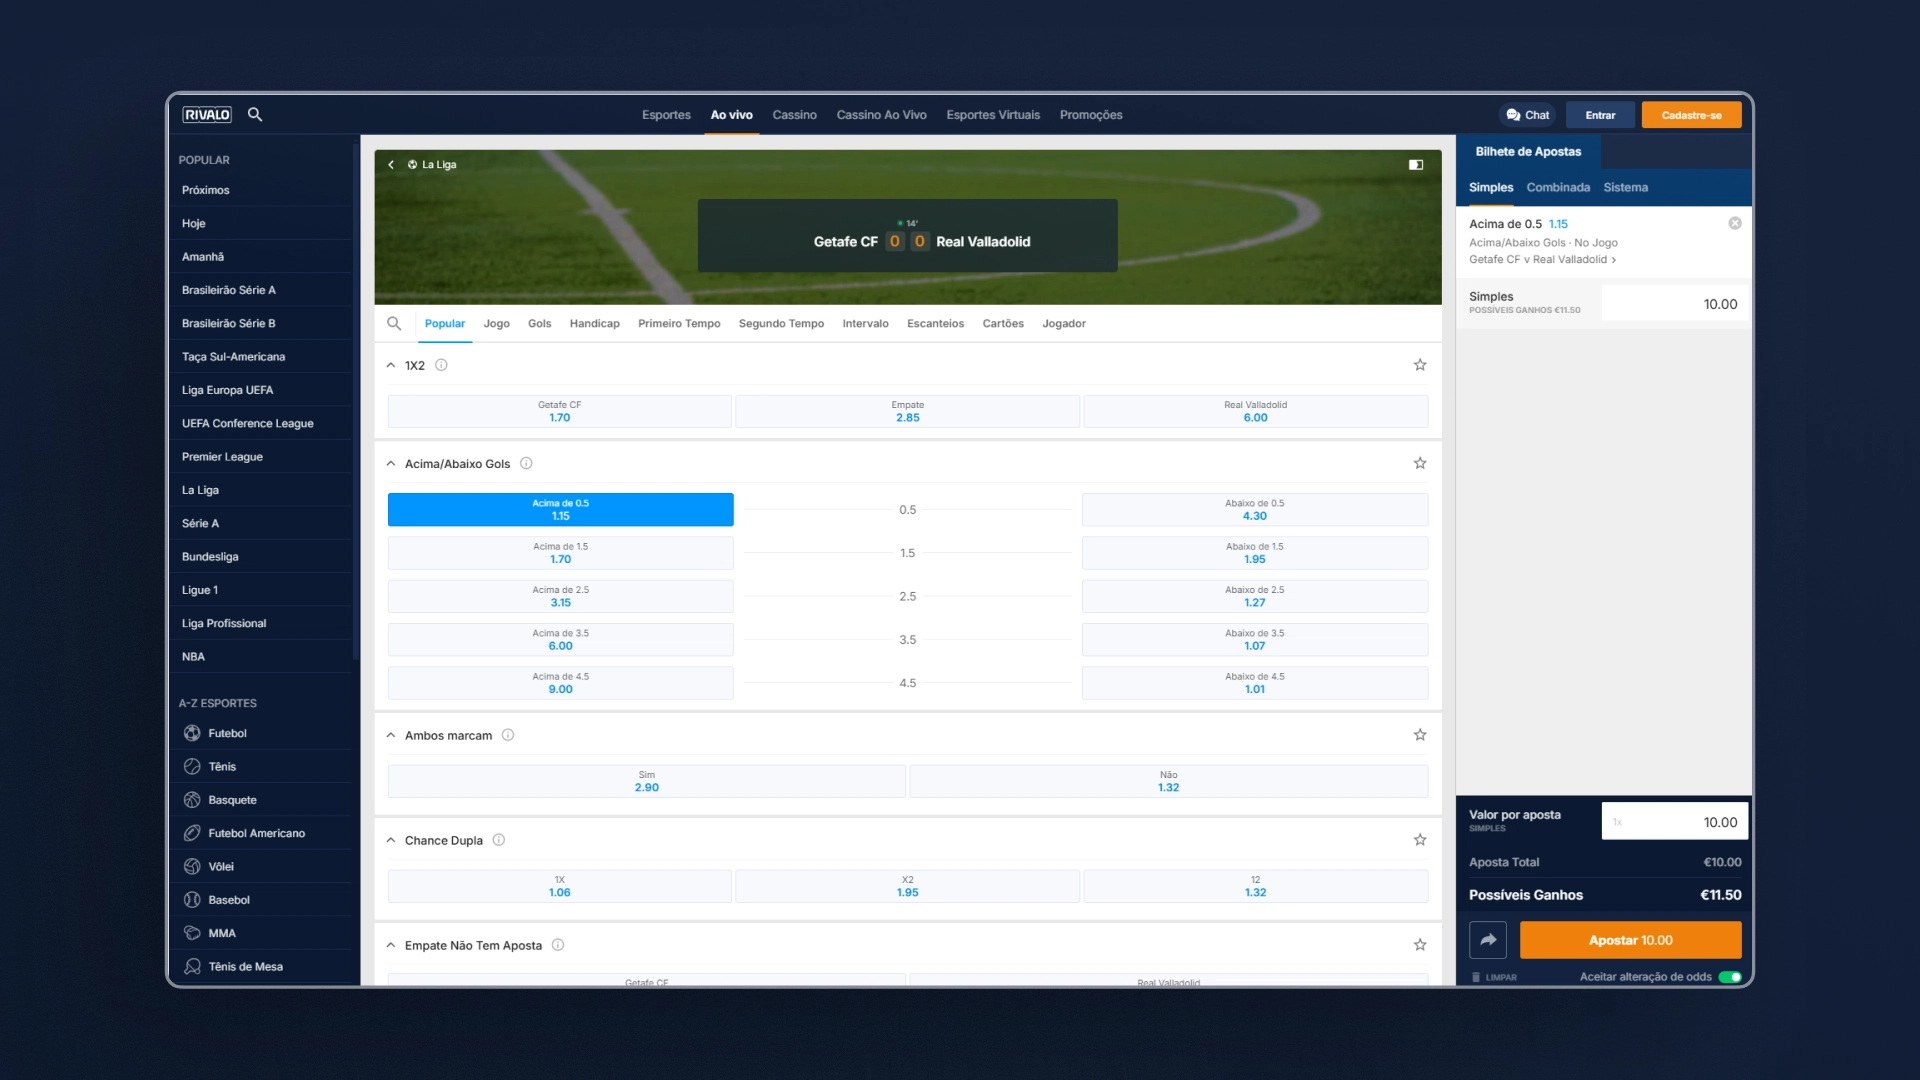Search markets using the tab-row magnifier icon
This screenshot has width=1920, height=1080.
click(x=394, y=323)
